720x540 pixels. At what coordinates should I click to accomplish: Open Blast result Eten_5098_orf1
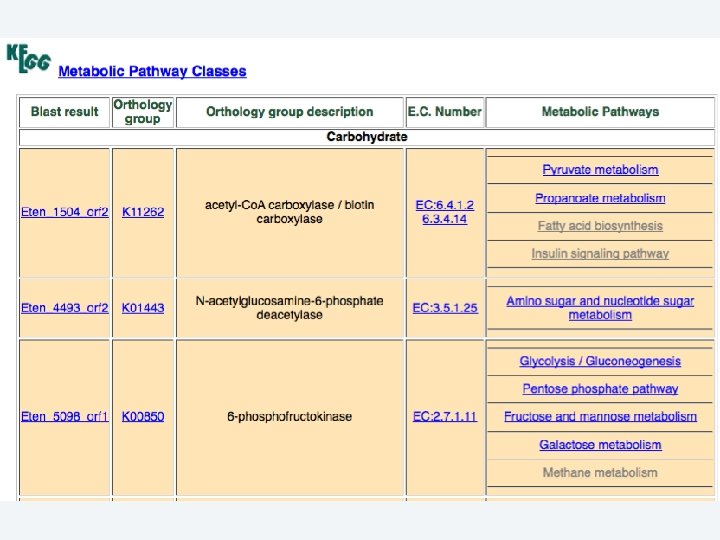click(65, 416)
